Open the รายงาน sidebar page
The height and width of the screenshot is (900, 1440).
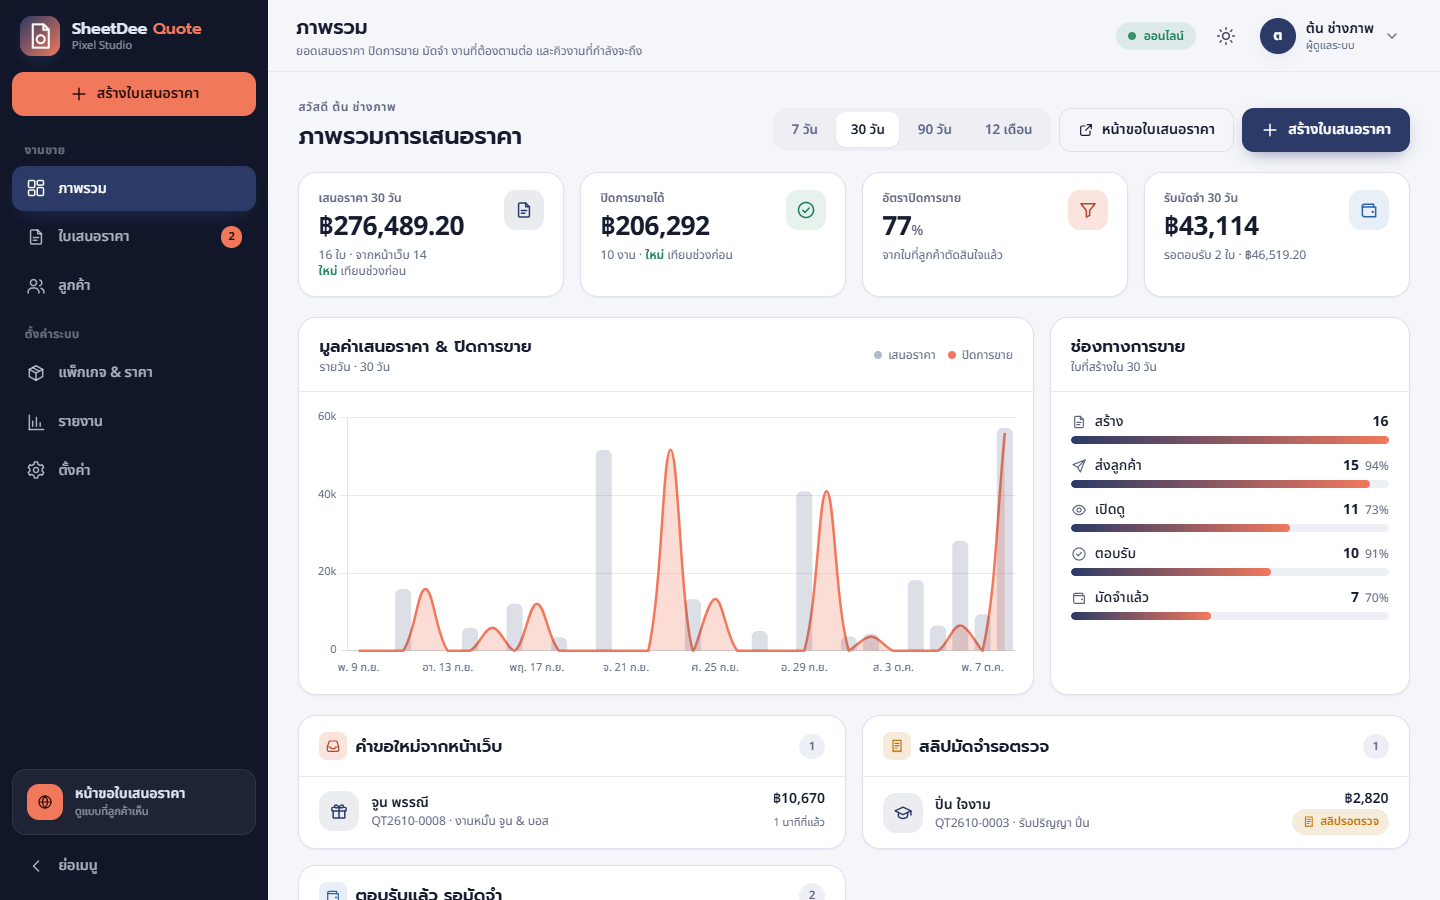coord(134,422)
